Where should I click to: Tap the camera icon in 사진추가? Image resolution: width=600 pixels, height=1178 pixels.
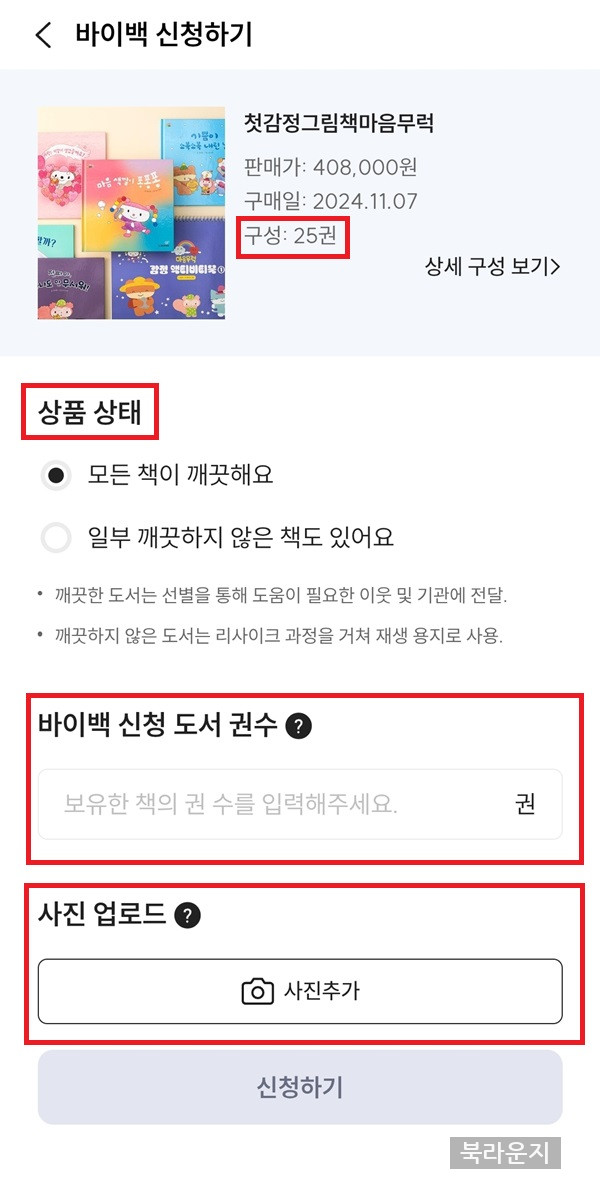pyautogui.click(x=258, y=992)
